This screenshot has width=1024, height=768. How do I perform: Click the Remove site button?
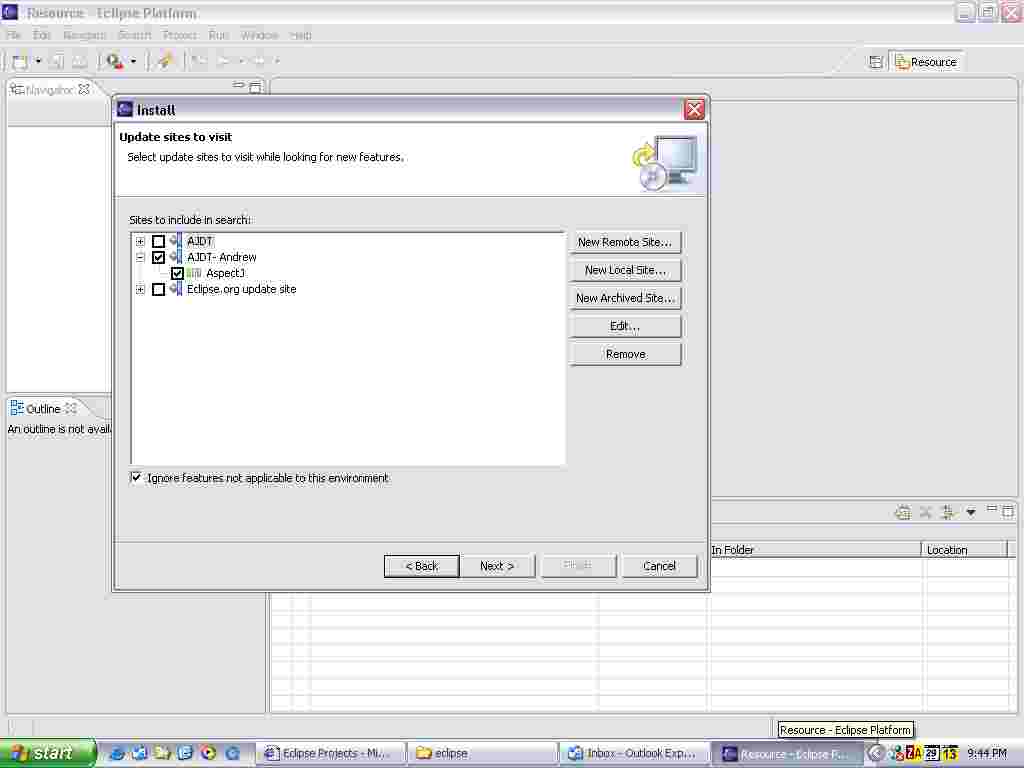click(625, 354)
